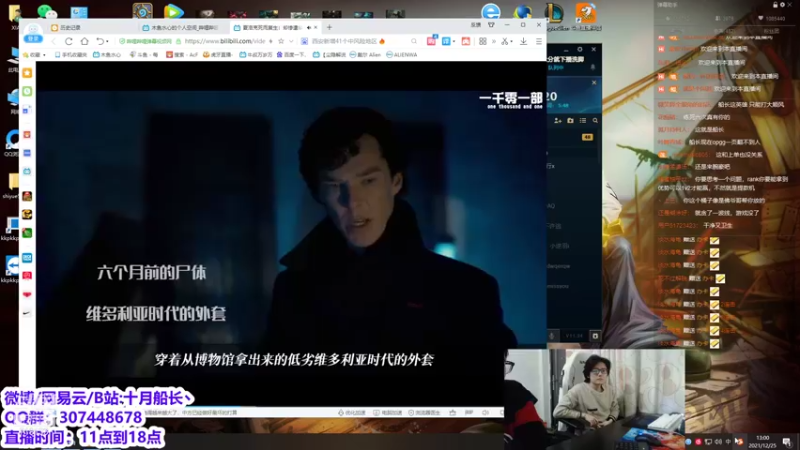Click the clock in the Windows taskbar
The width and height of the screenshot is (800, 450).
pos(762,441)
